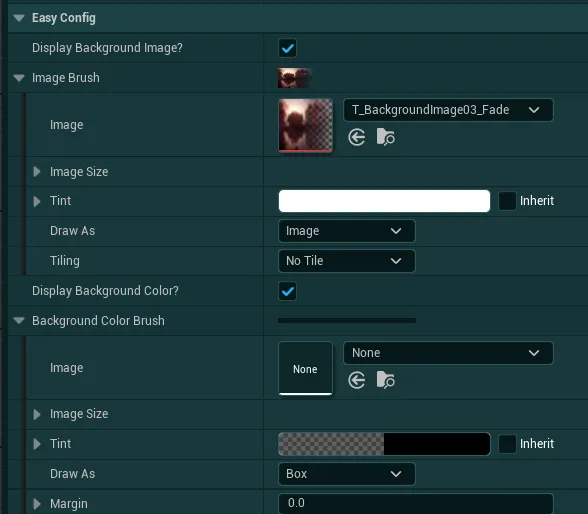The height and width of the screenshot is (514, 588).
Task: Open Draw As dropdown set to Box
Action: point(347,474)
